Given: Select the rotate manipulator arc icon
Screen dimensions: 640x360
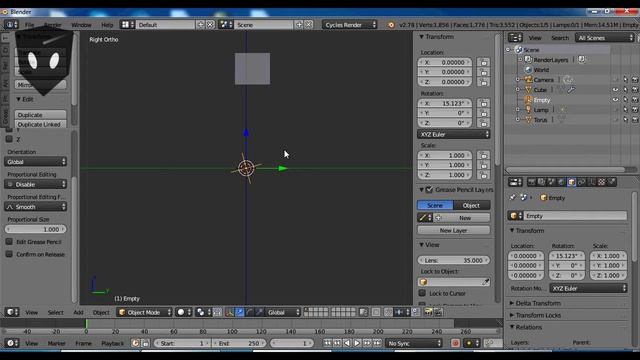Looking at the screenshot, I should (x=249, y=313).
